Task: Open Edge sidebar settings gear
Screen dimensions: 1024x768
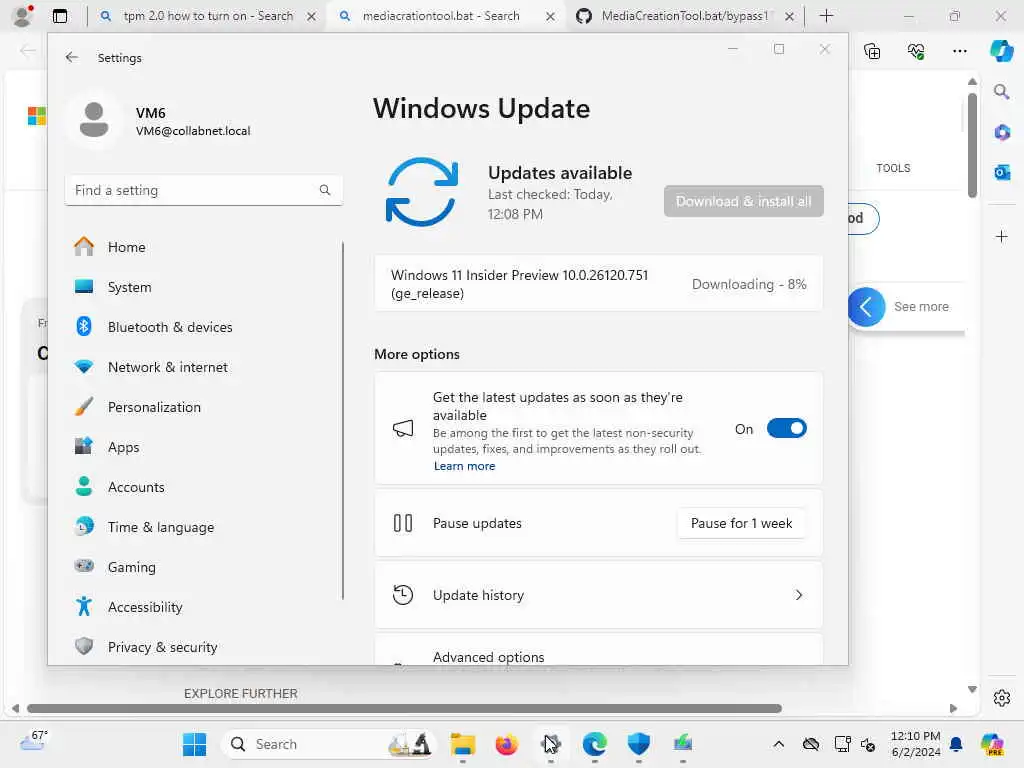Action: pos(1002,698)
